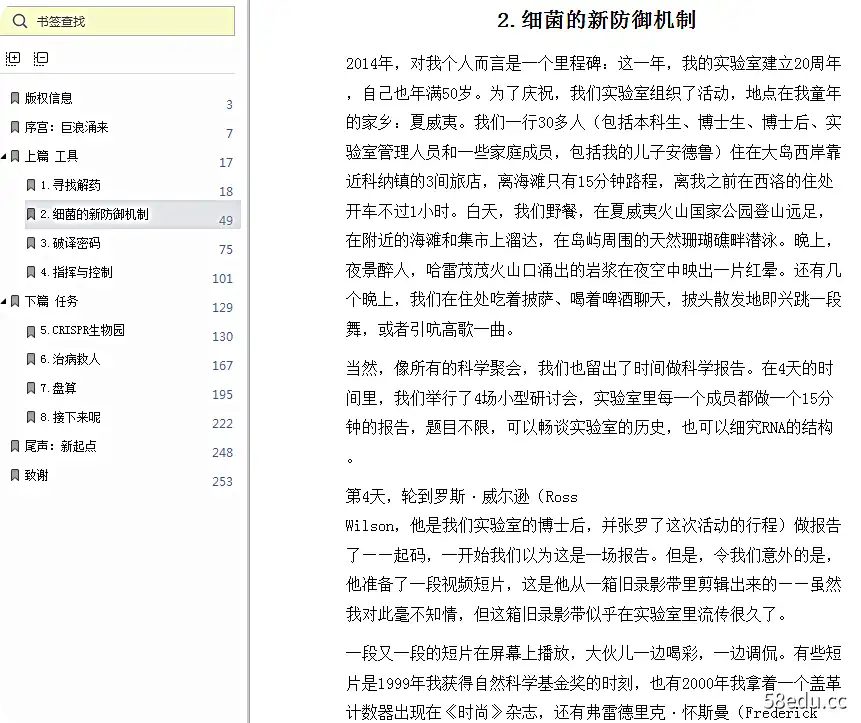Click page number 7 in bookmark list
Screen dimensions: 861x723
[x=230, y=133]
